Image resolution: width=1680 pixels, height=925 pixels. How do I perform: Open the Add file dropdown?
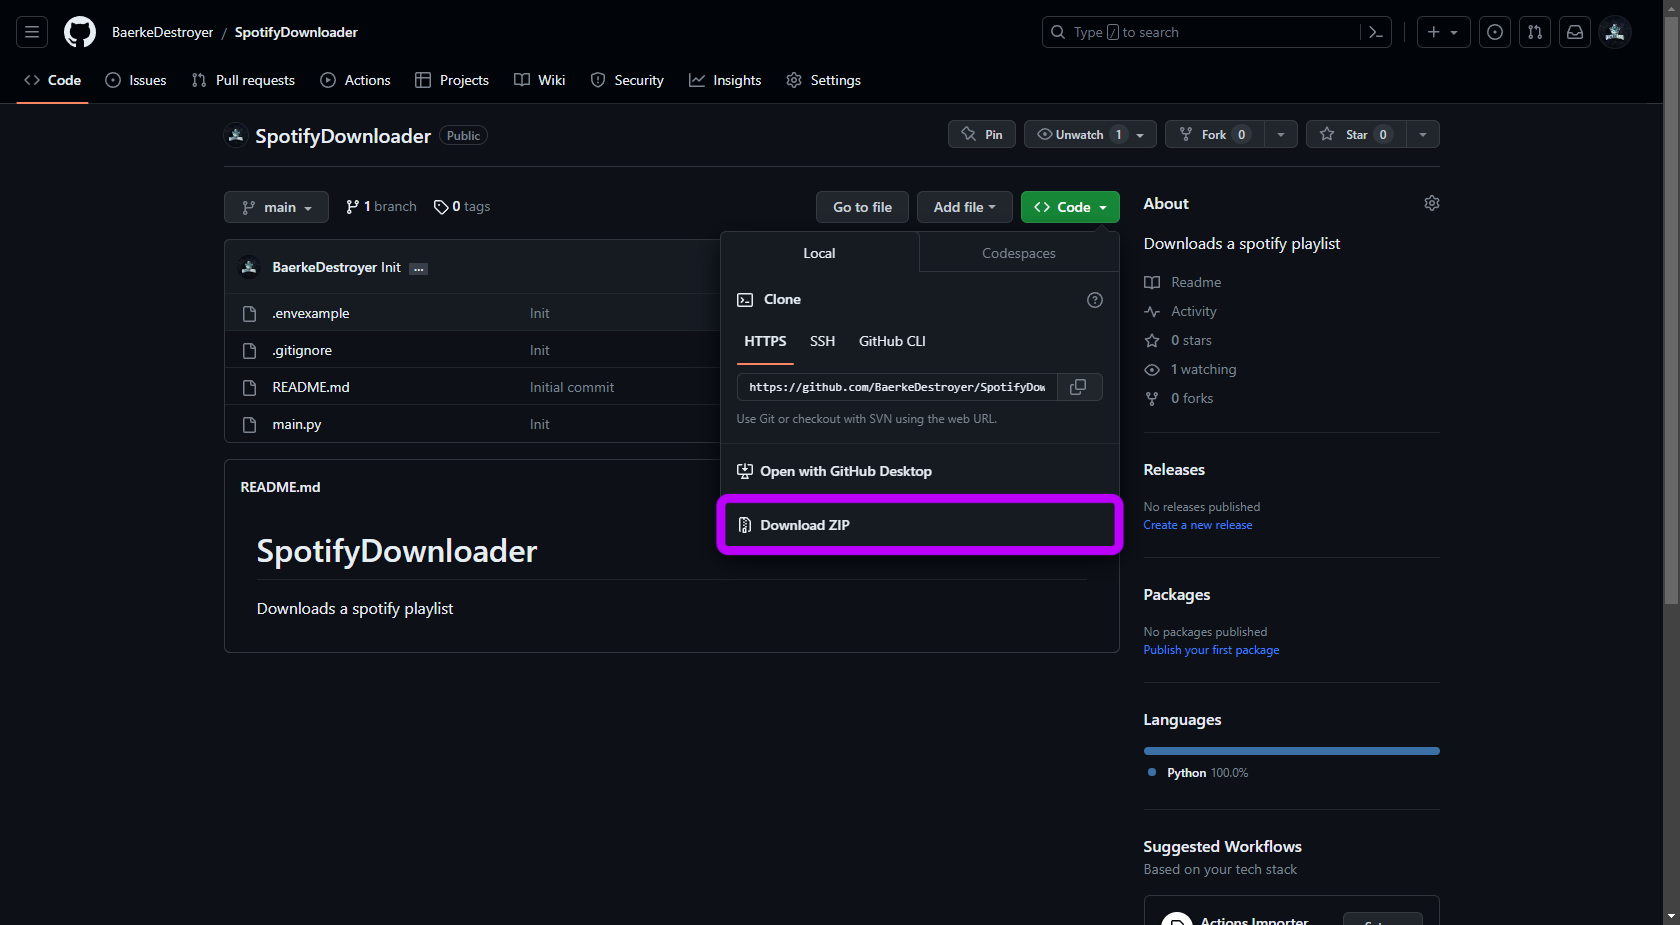(963, 207)
